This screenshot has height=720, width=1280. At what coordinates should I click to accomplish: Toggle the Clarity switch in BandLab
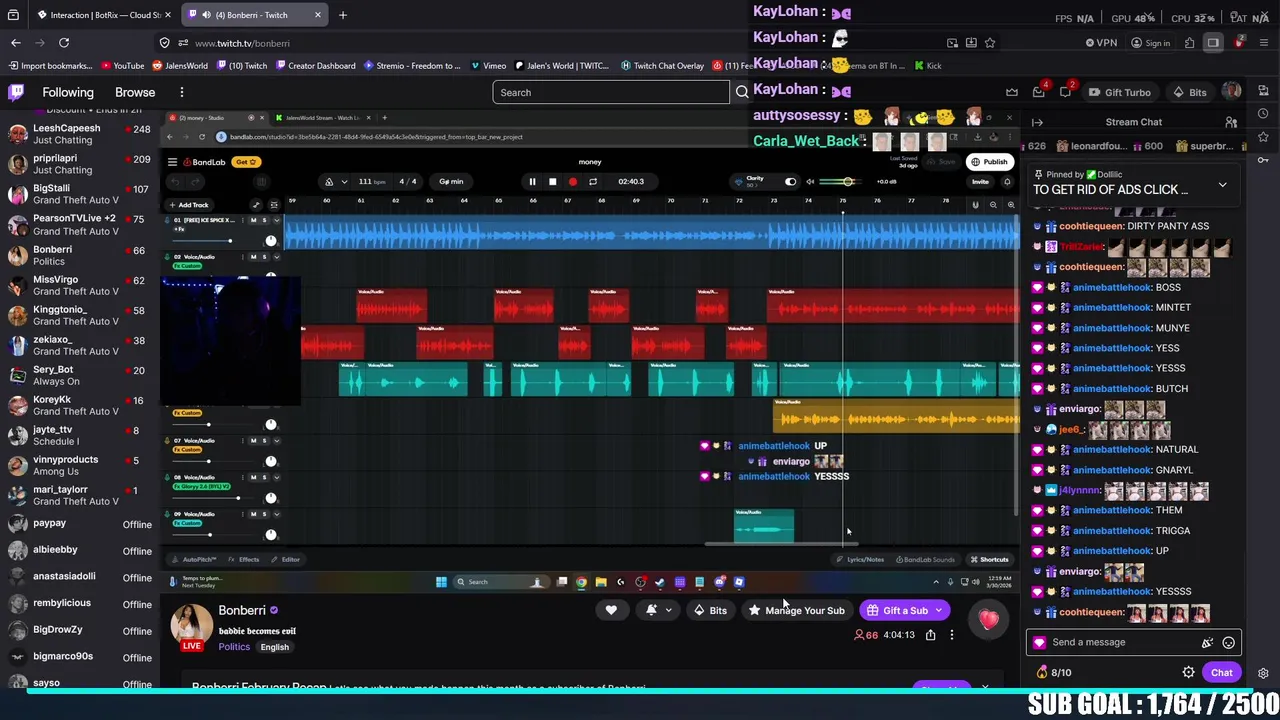pos(790,181)
